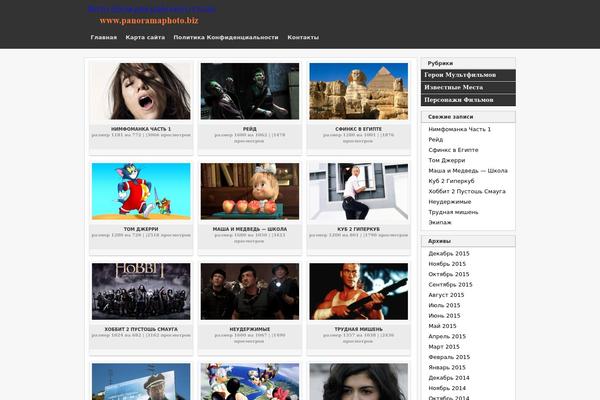Click the ТРУДНАЯ МИШЕНЬ card title

(359, 329)
